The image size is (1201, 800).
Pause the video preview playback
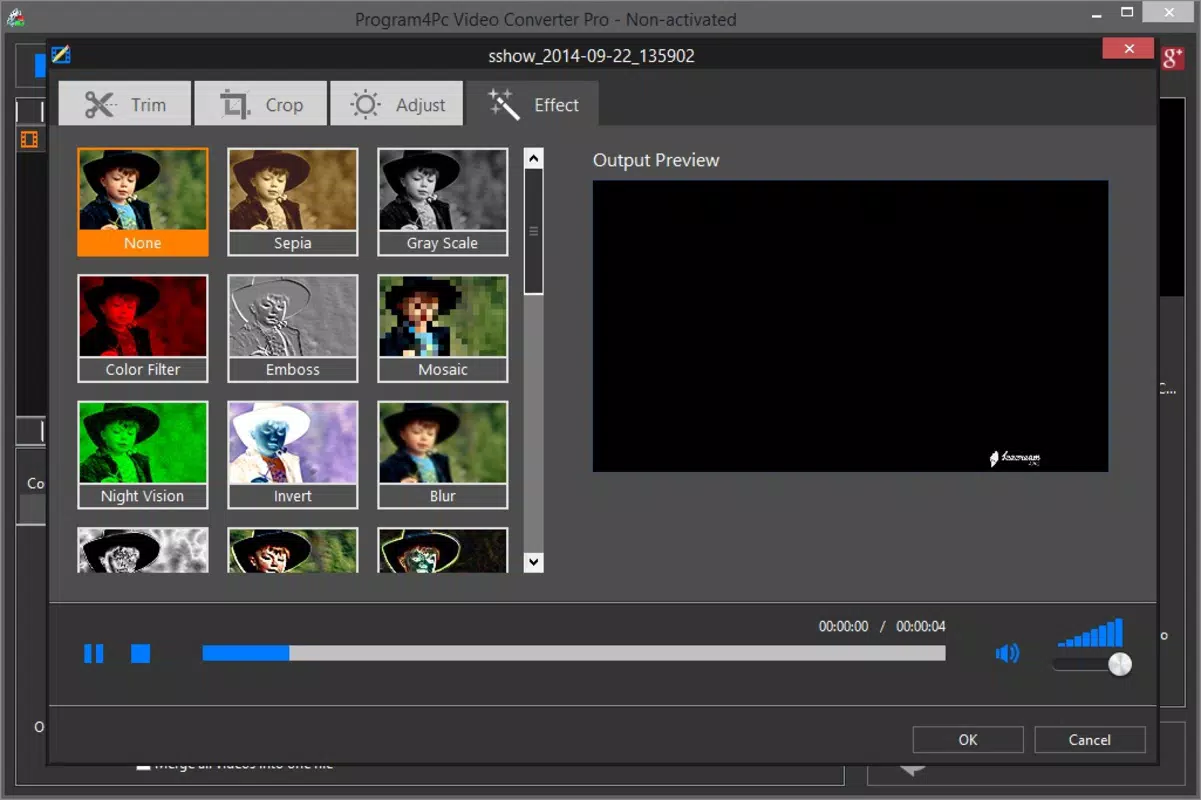click(93, 653)
